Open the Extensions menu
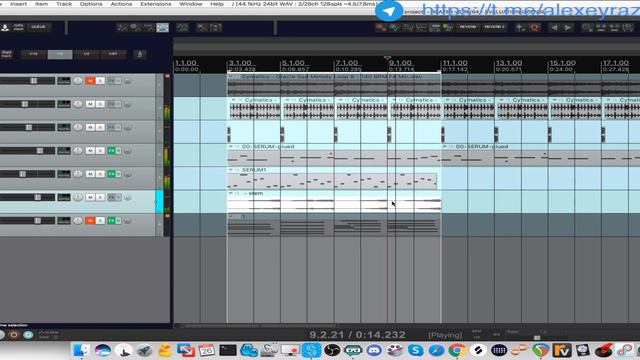The height and width of the screenshot is (360, 640). pyautogui.click(x=156, y=4)
